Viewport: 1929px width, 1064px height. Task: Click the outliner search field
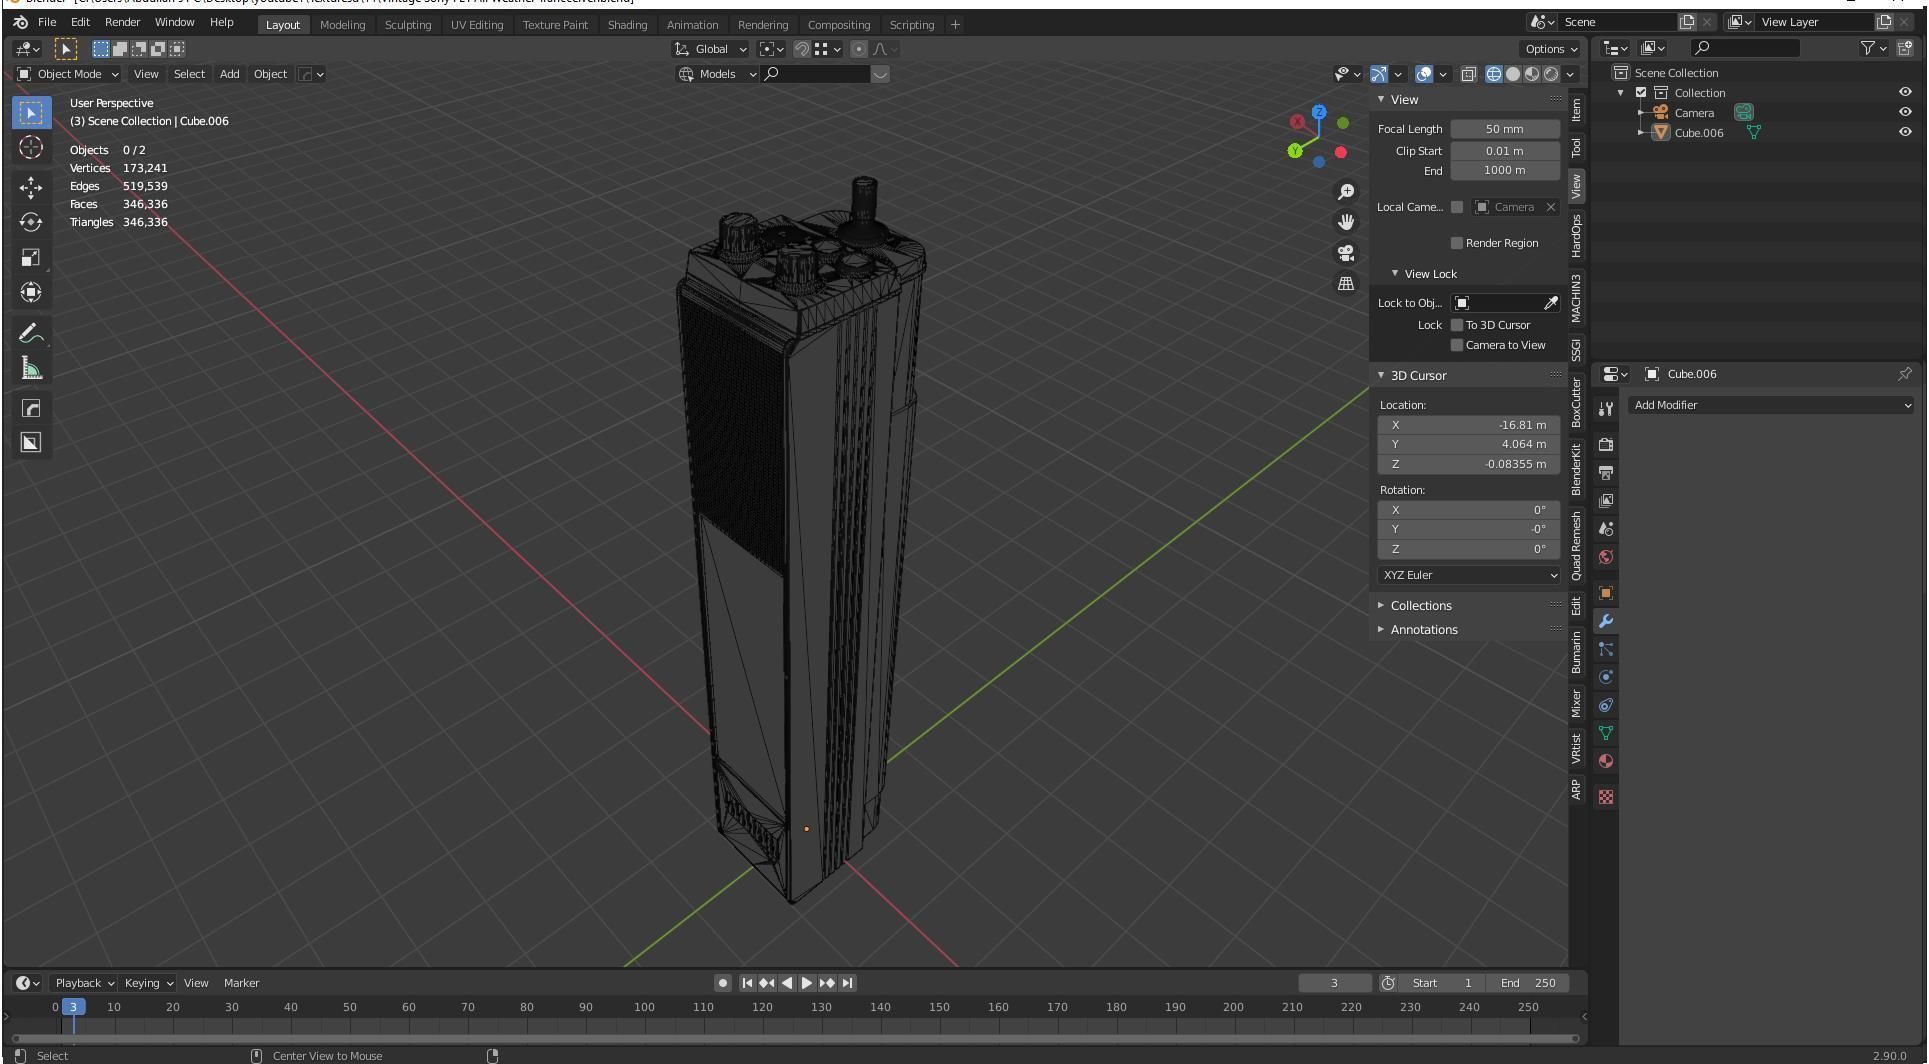1745,47
